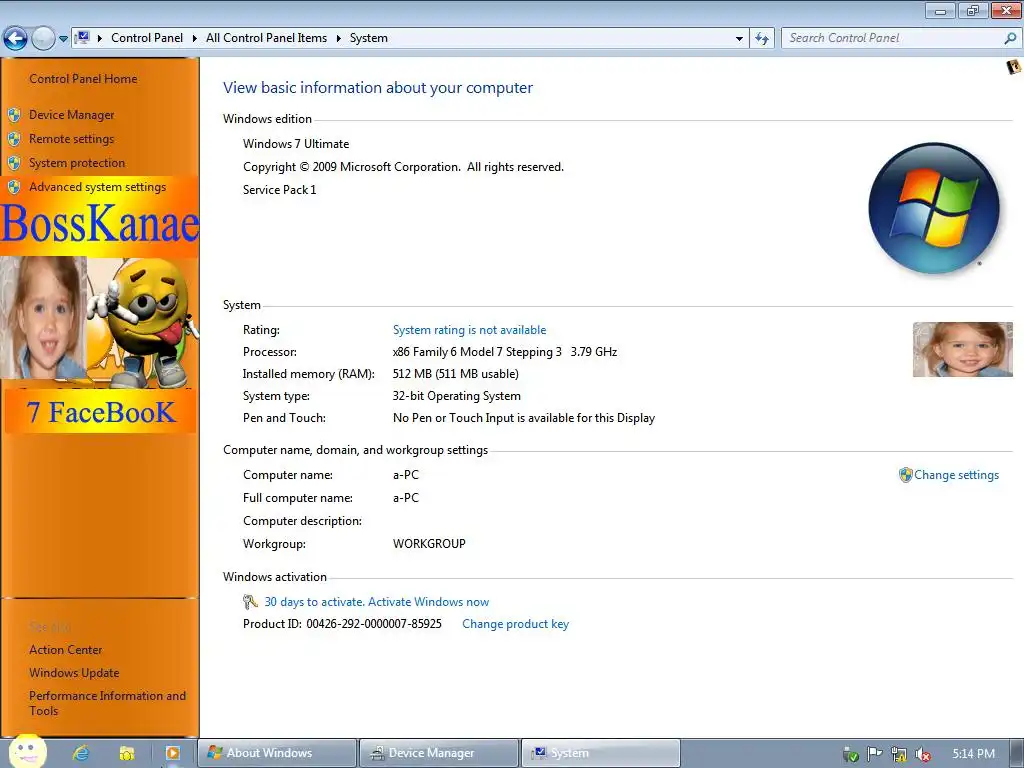This screenshot has height=768, width=1024.
Task: Click the Refresh button beside address bar
Action: tap(762, 39)
